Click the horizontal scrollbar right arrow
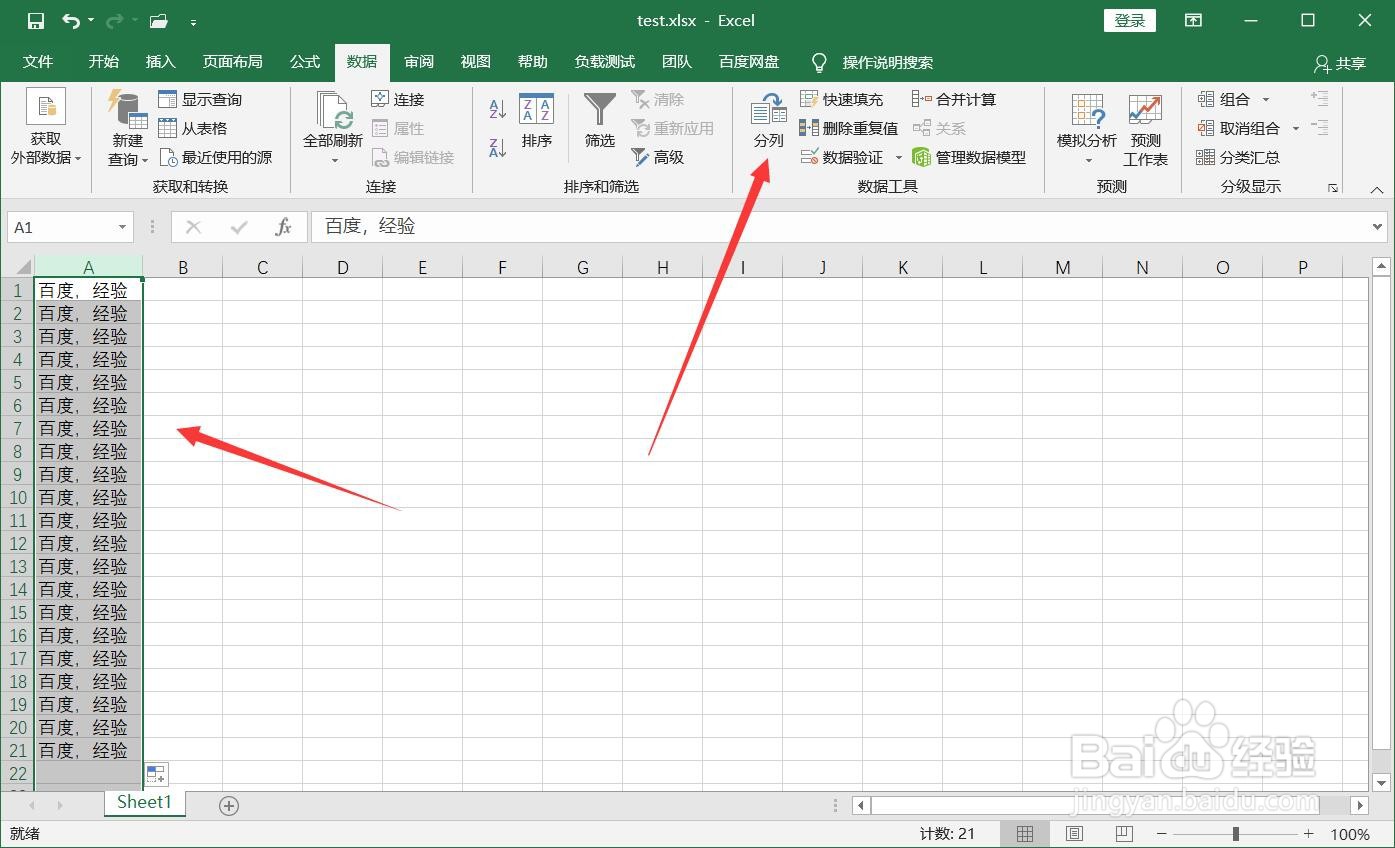 pyautogui.click(x=1360, y=805)
